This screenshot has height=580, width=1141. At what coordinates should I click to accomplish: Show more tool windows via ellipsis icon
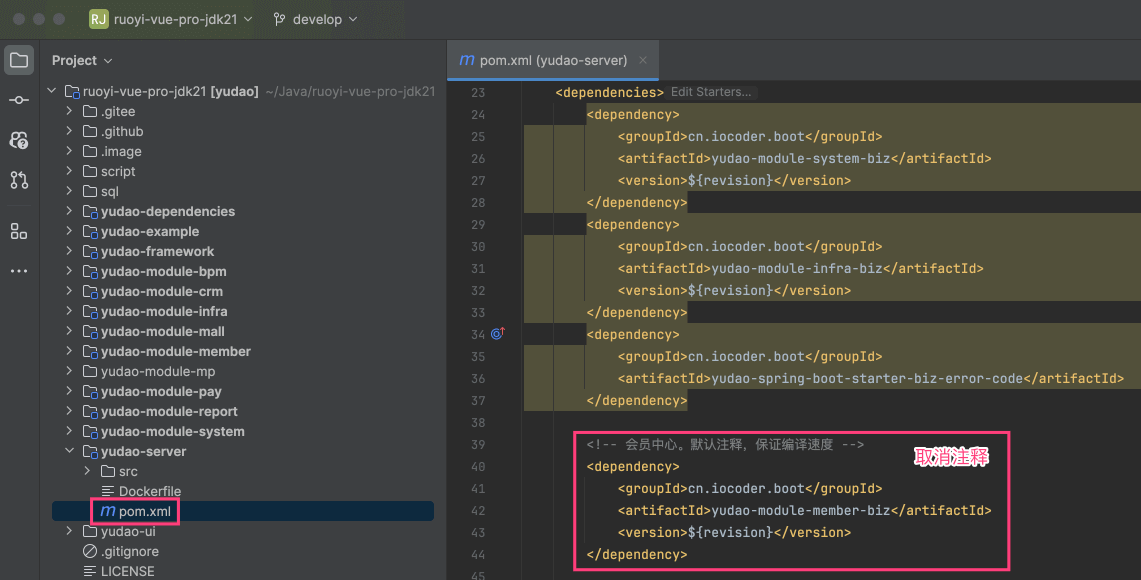click(x=19, y=271)
